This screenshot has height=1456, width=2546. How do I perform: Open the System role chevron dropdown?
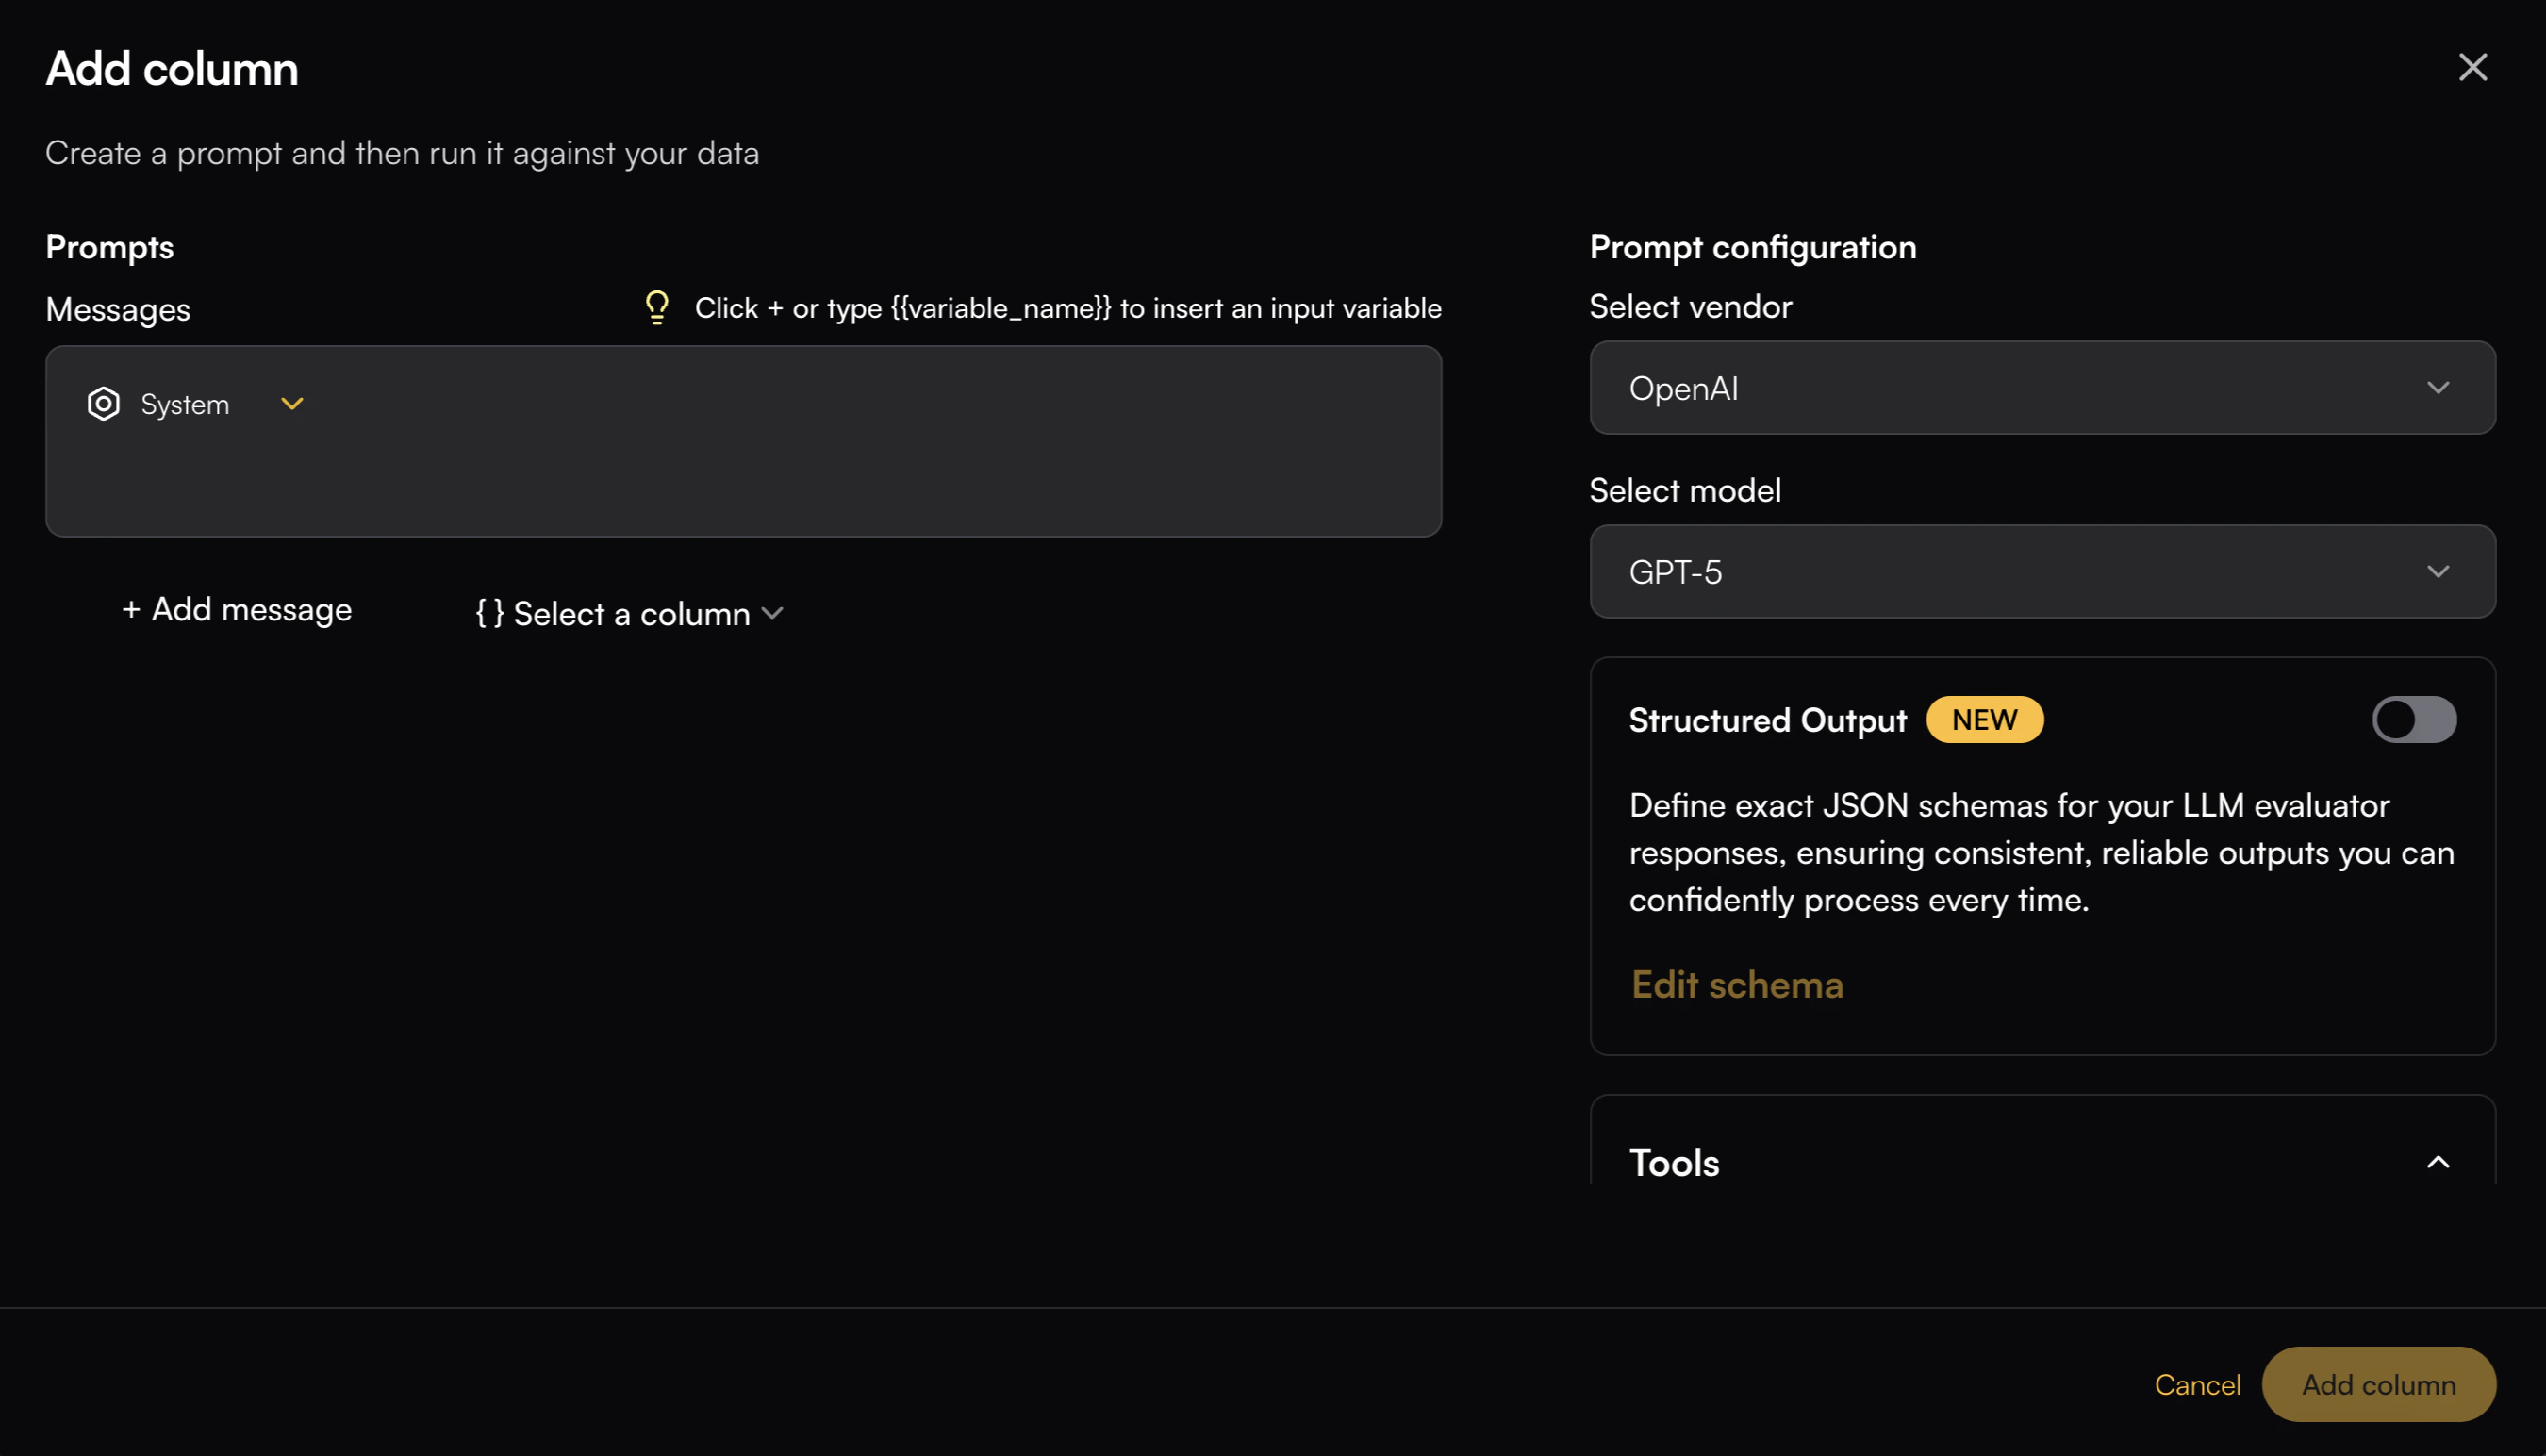point(292,404)
